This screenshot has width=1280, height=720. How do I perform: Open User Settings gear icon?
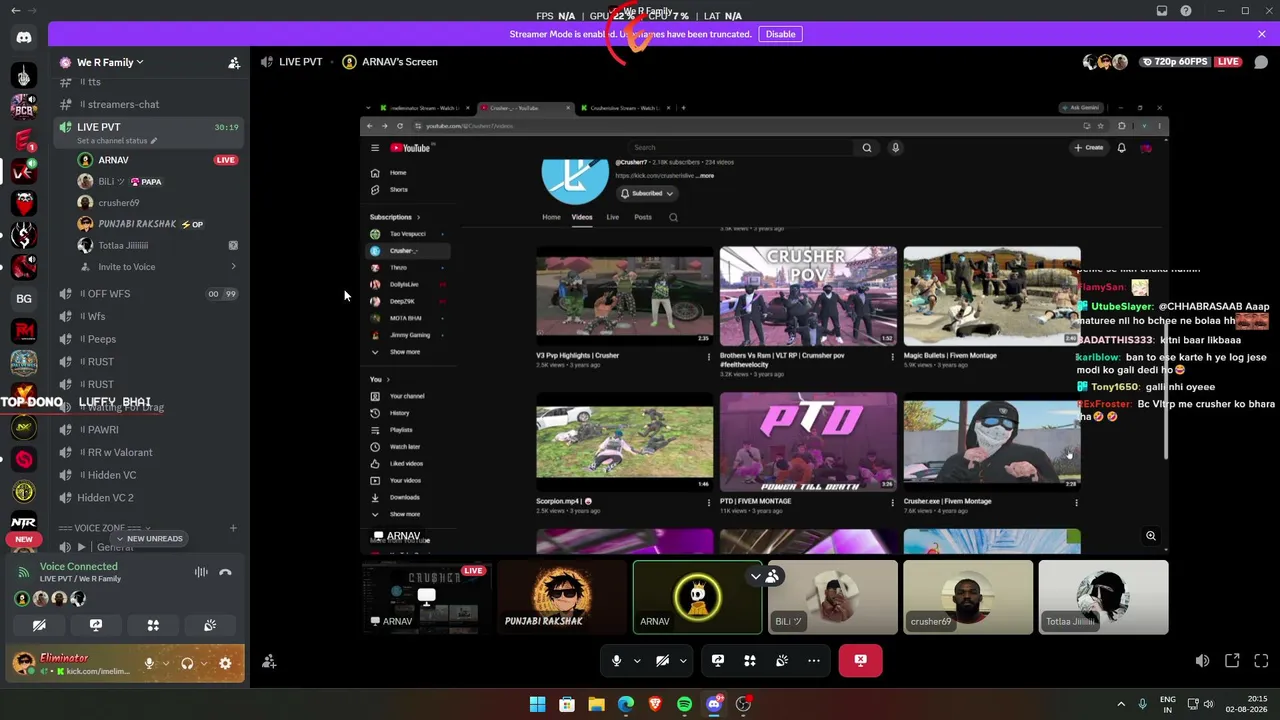225,663
